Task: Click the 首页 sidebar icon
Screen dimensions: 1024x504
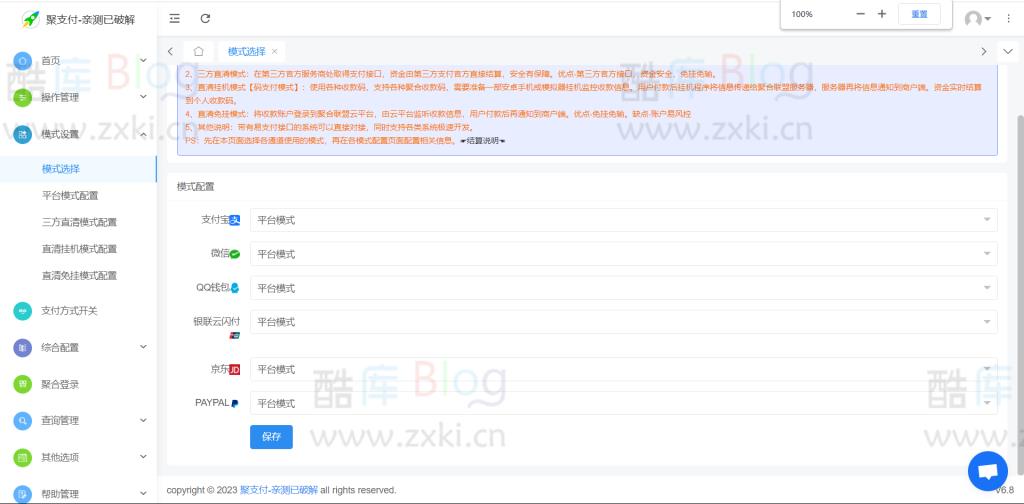Action: point(22,61)
